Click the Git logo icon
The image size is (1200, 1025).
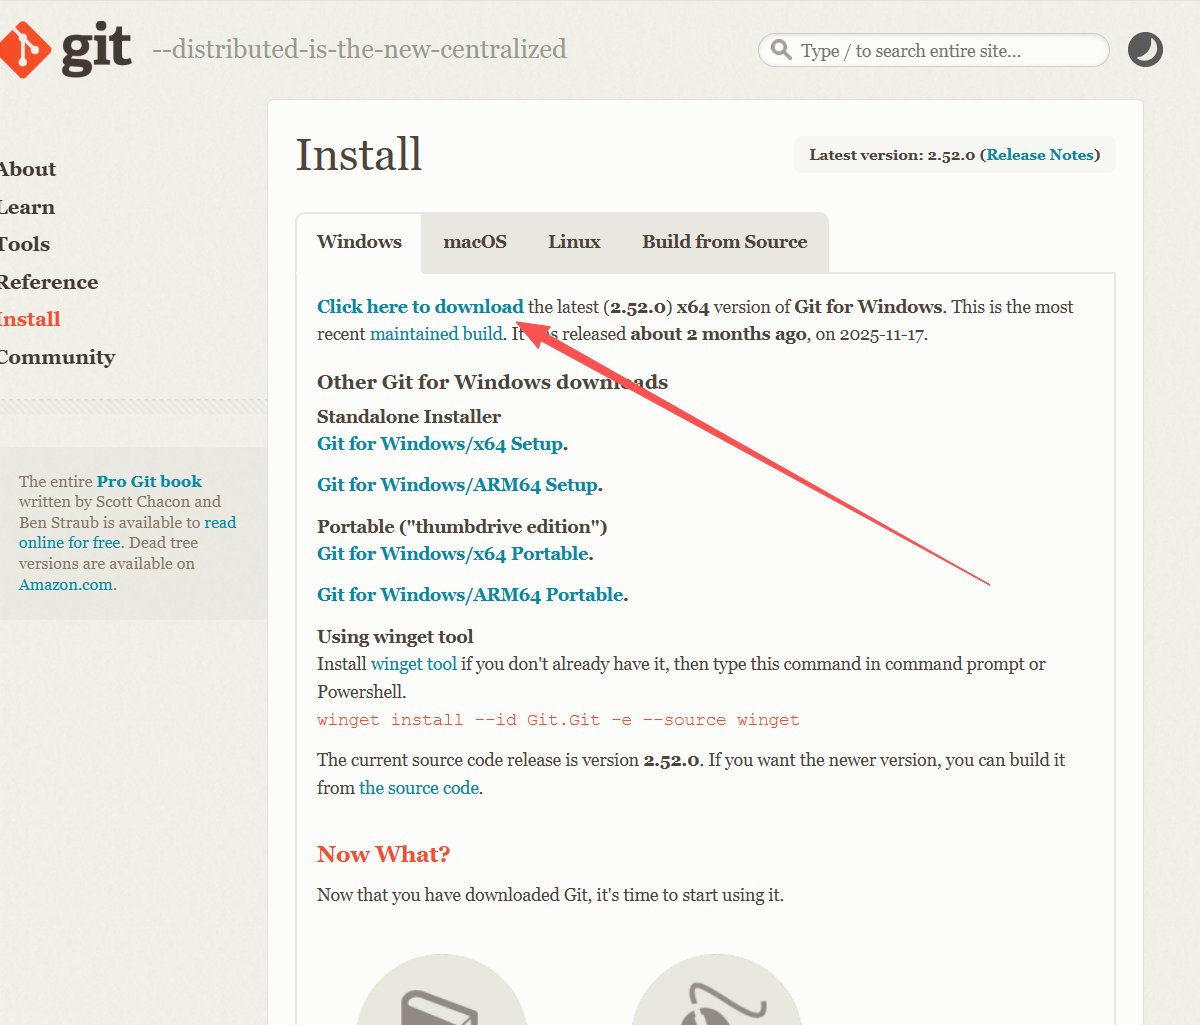click(26, 50)
